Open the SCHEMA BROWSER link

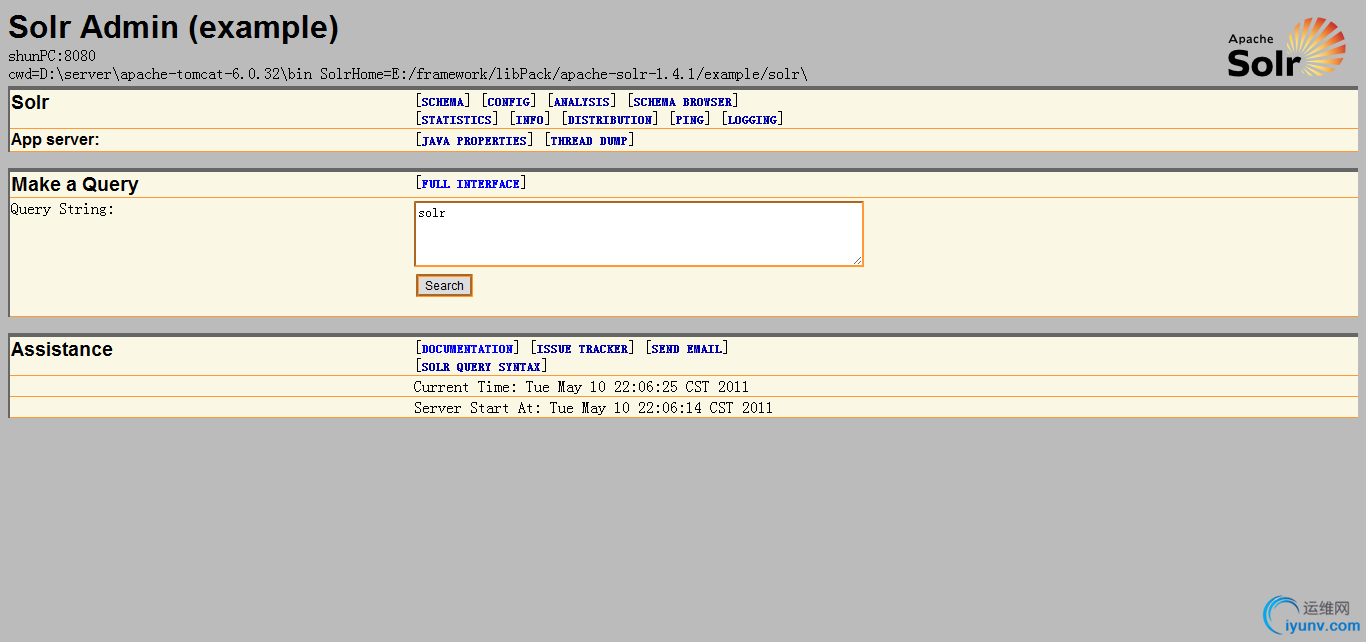(683, 102)
